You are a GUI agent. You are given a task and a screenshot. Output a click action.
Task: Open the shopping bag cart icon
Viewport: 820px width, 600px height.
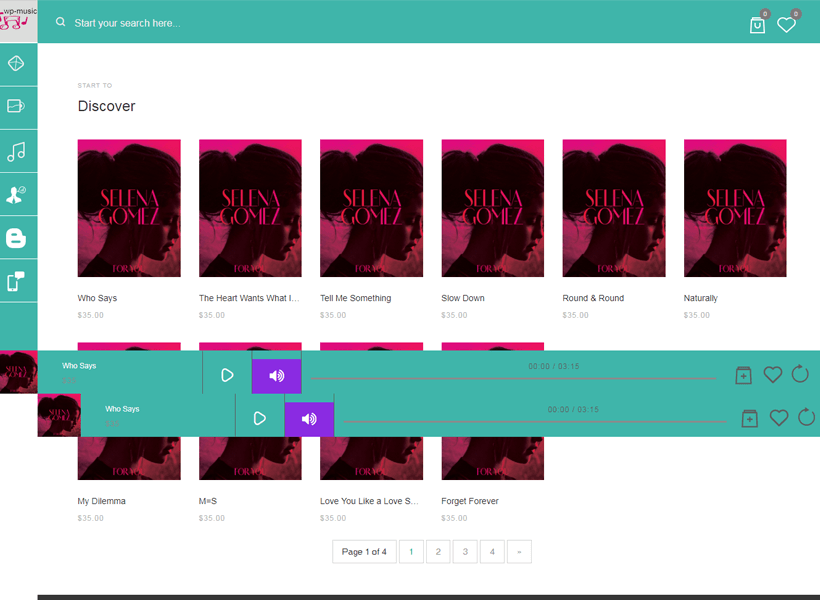(757, 25)
